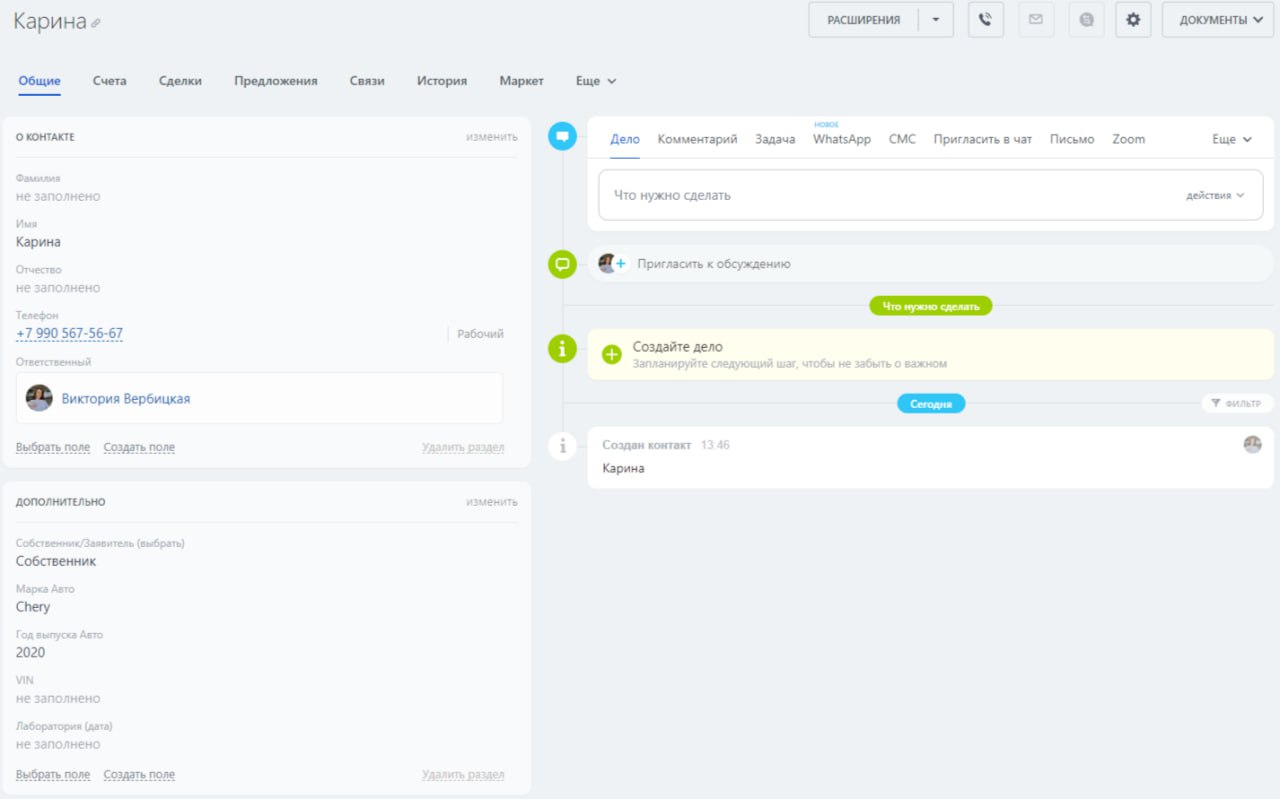Screen dimensions: 1280x799
Task: Open Виктория Вербицкая's profile link
Action: point(126,399)
